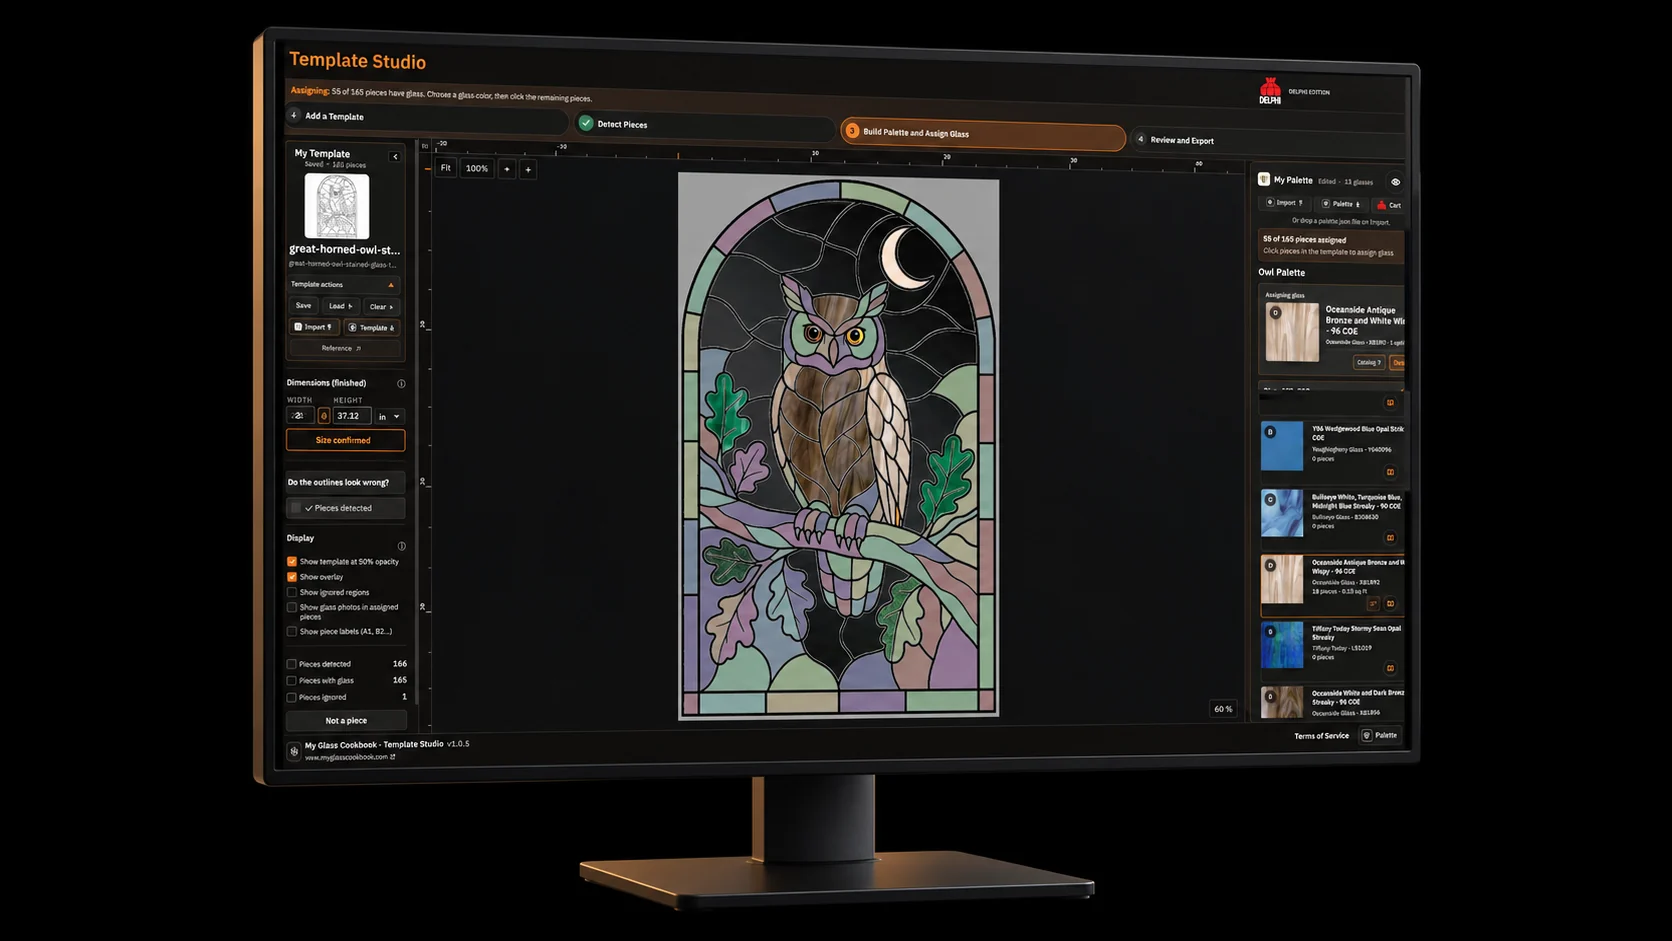Select the Wedgewood Blue Opal glass swatch
The width and height of the screenshot is (1672, 941).
coord(1282,446)
